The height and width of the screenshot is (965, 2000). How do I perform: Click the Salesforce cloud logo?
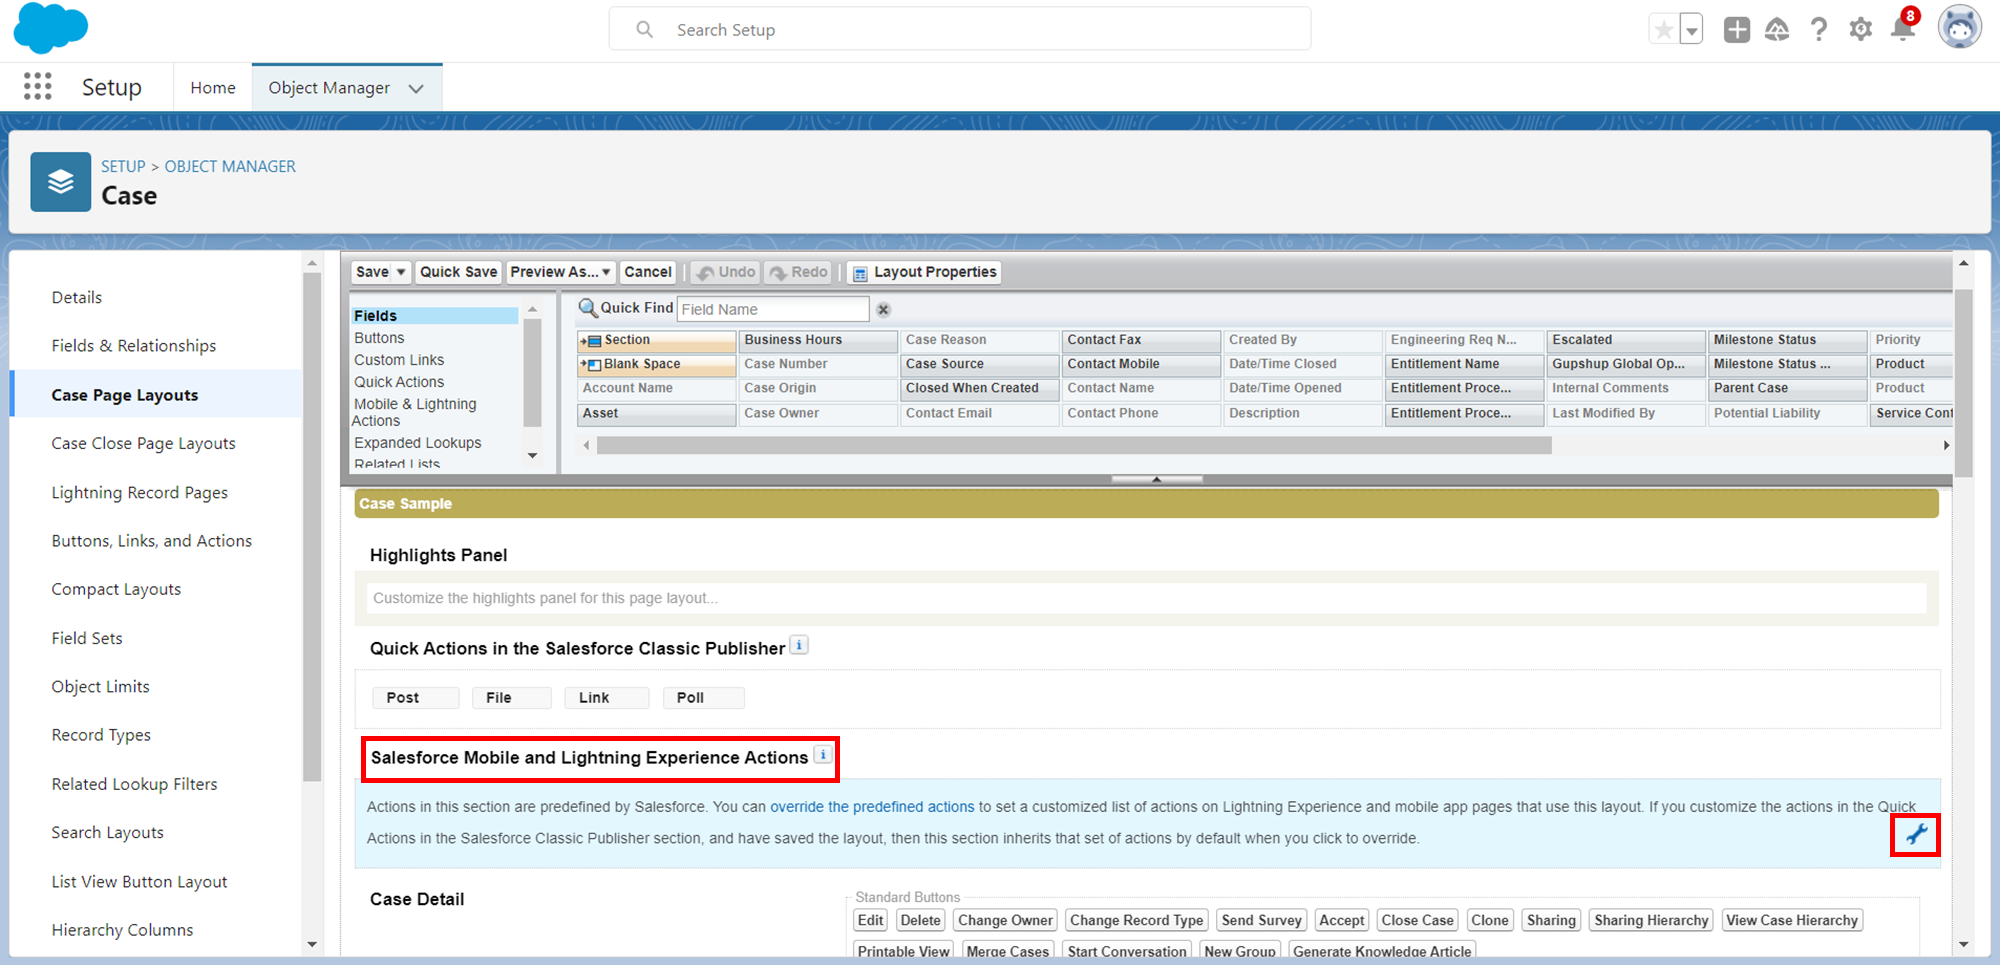51,28
